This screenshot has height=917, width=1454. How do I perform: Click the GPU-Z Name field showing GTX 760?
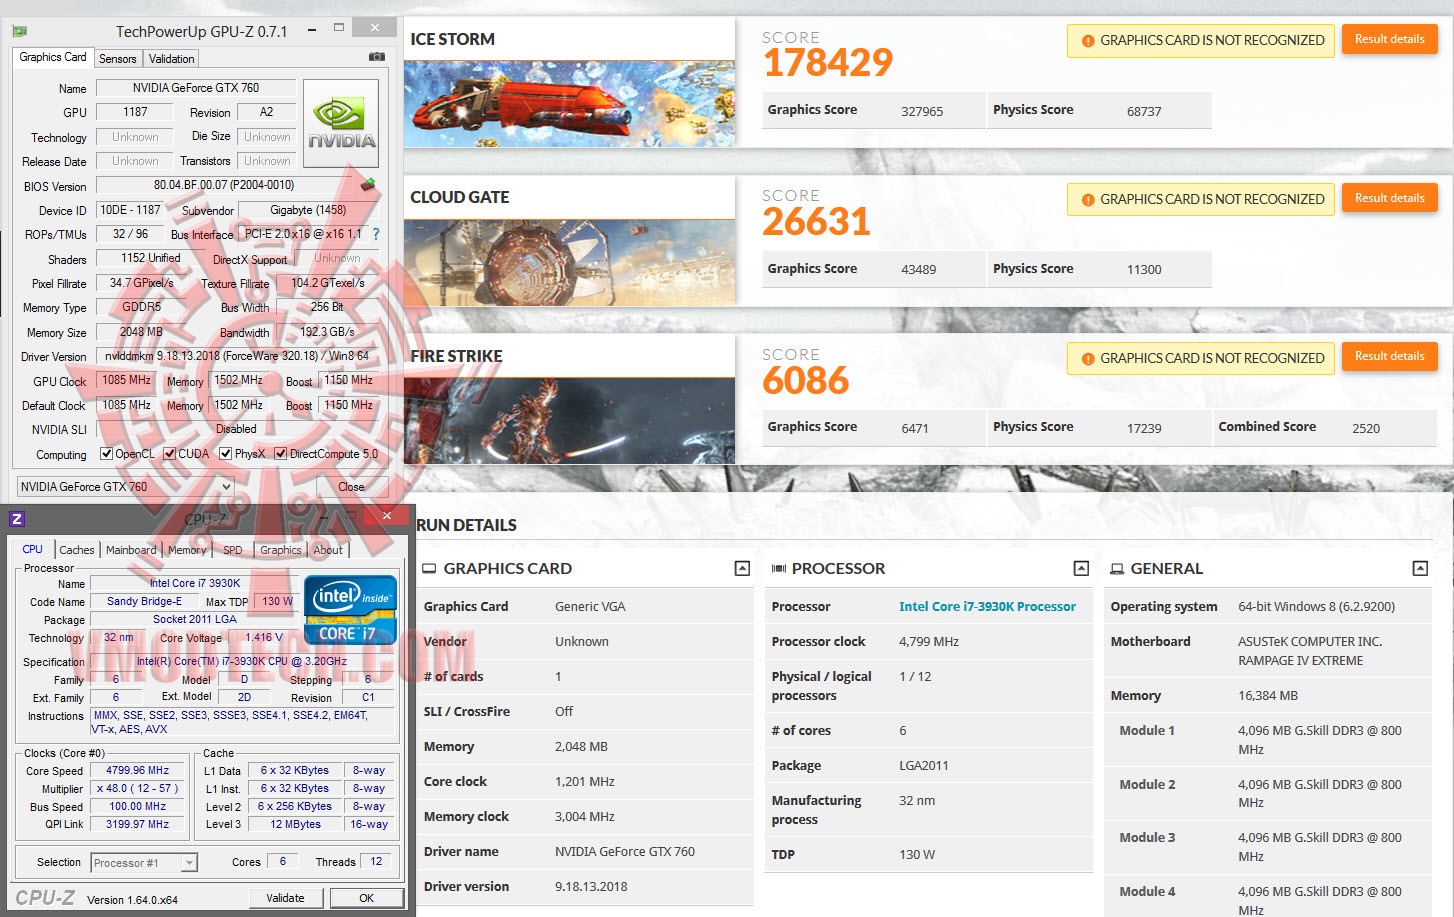[196, 88]
